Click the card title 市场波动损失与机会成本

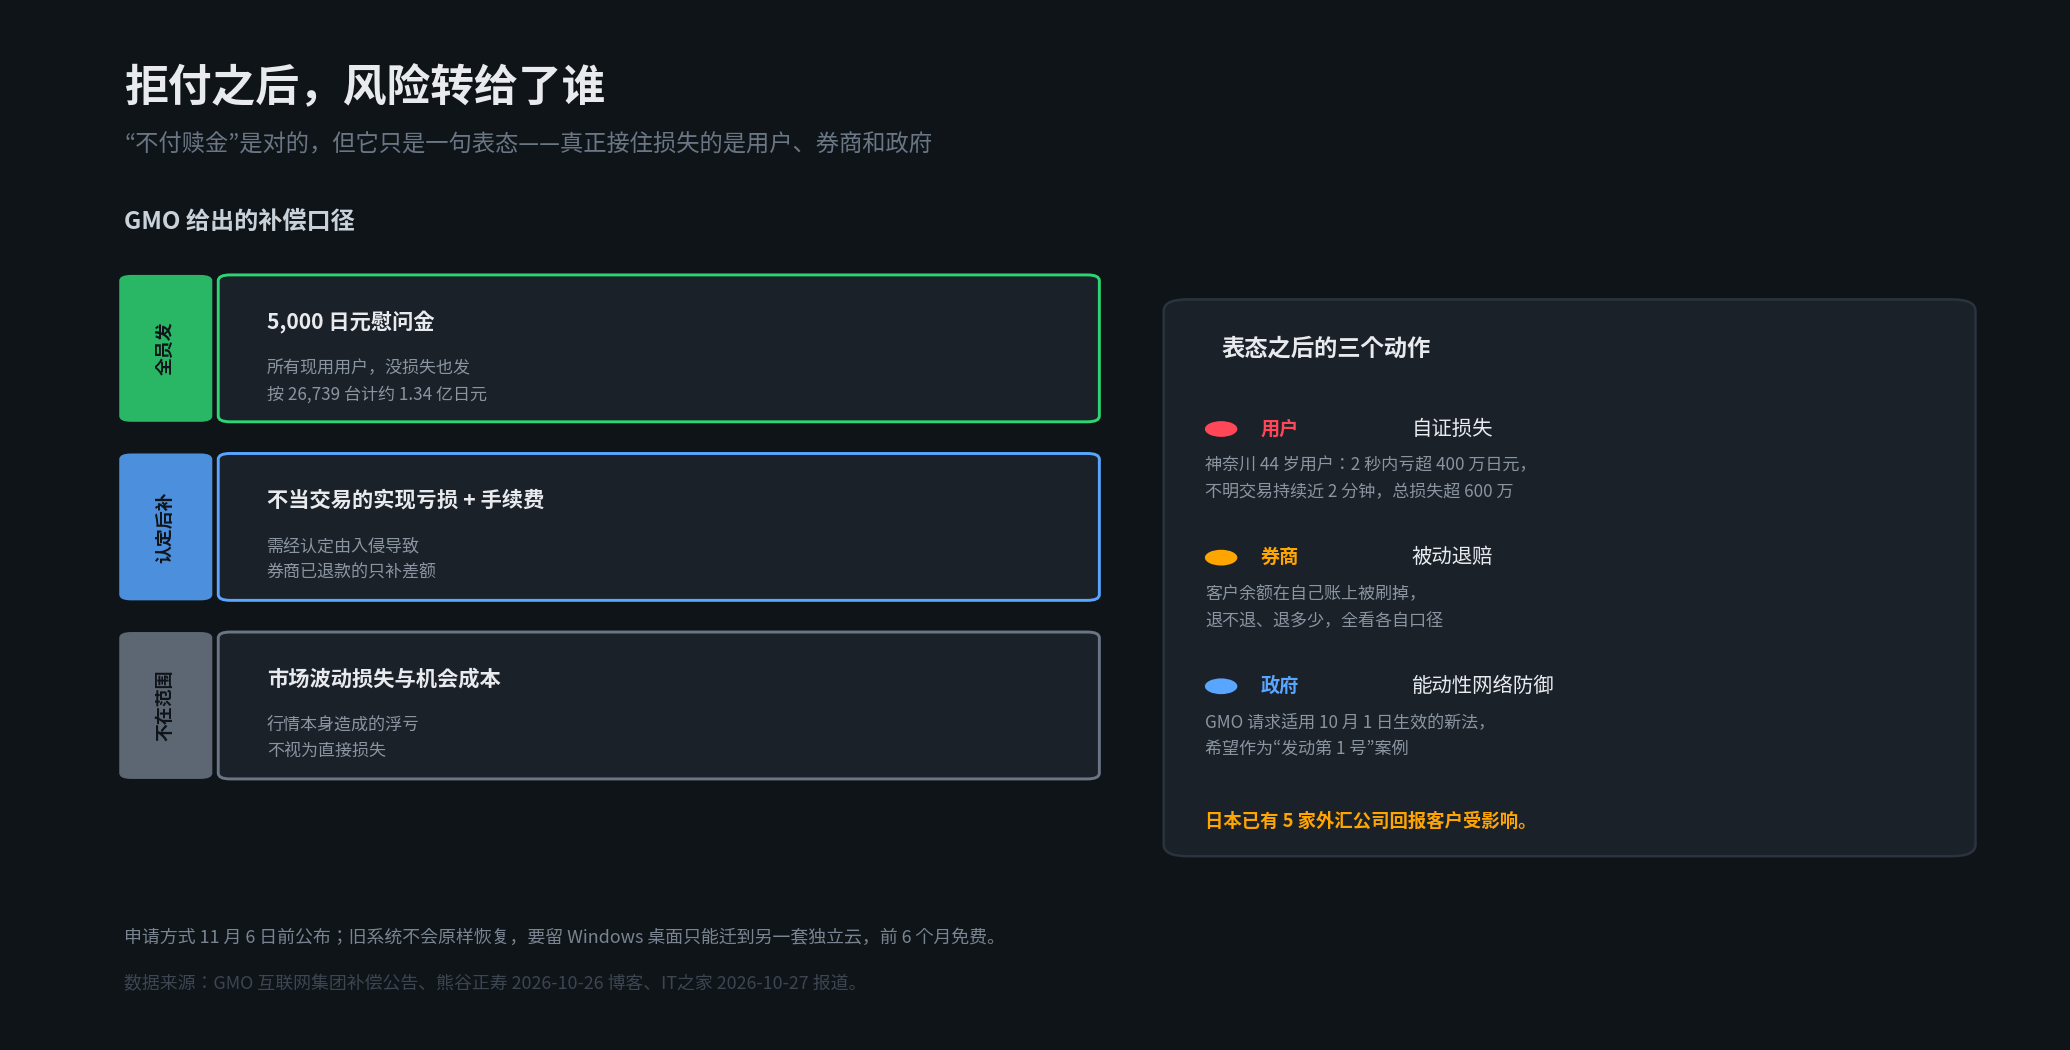point(384,679)
